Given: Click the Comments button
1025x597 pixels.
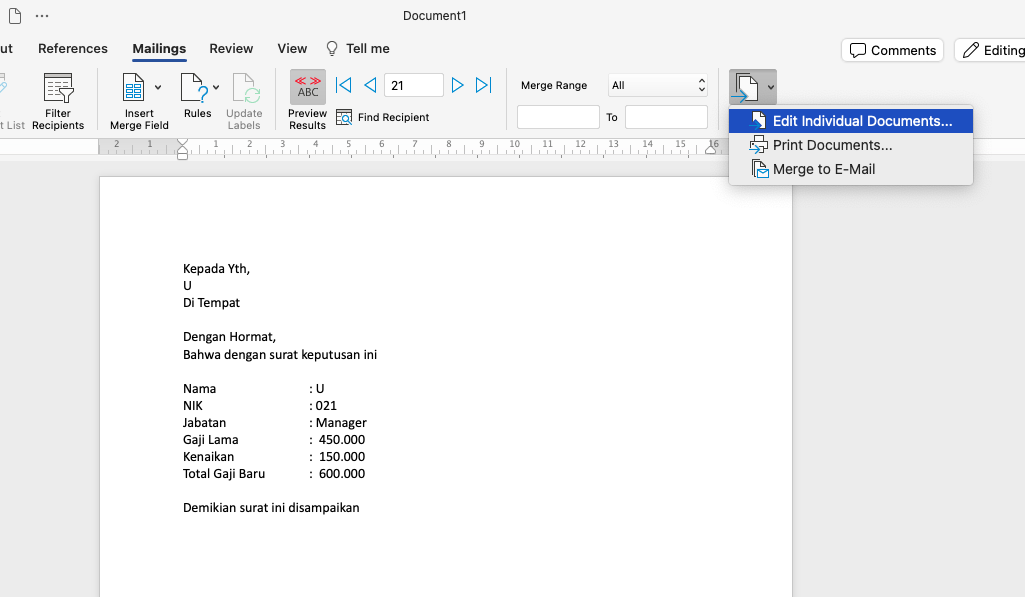Looking at the screenshot, I should [893, 50].
